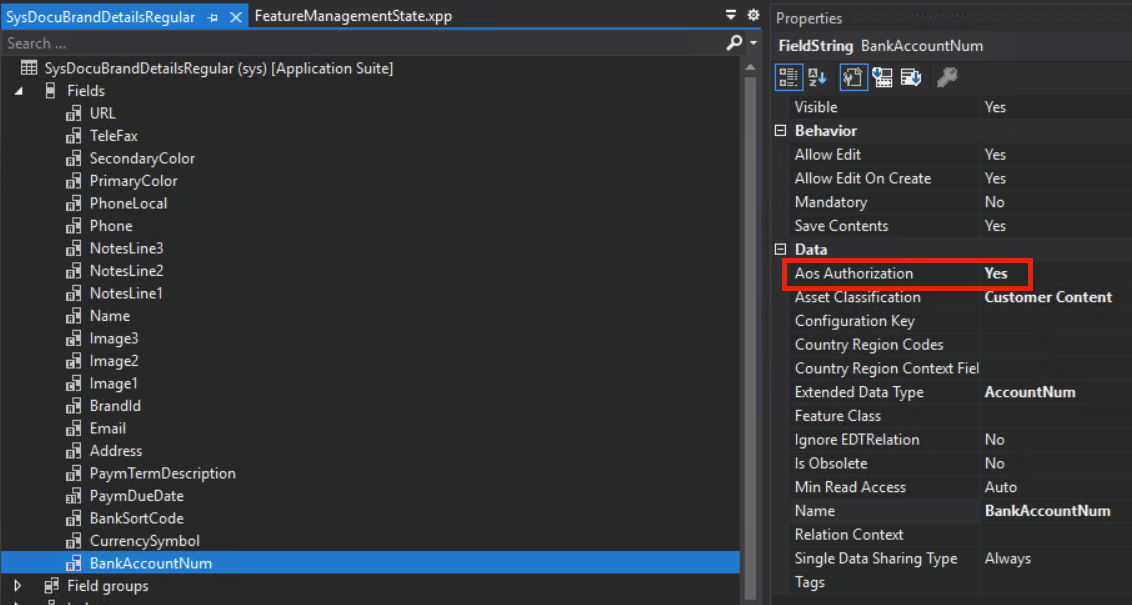Screen dimensions: 1132x605
Task: Close the SysDocuBrandDetailsRegular tab
Action: pos(236,18)
